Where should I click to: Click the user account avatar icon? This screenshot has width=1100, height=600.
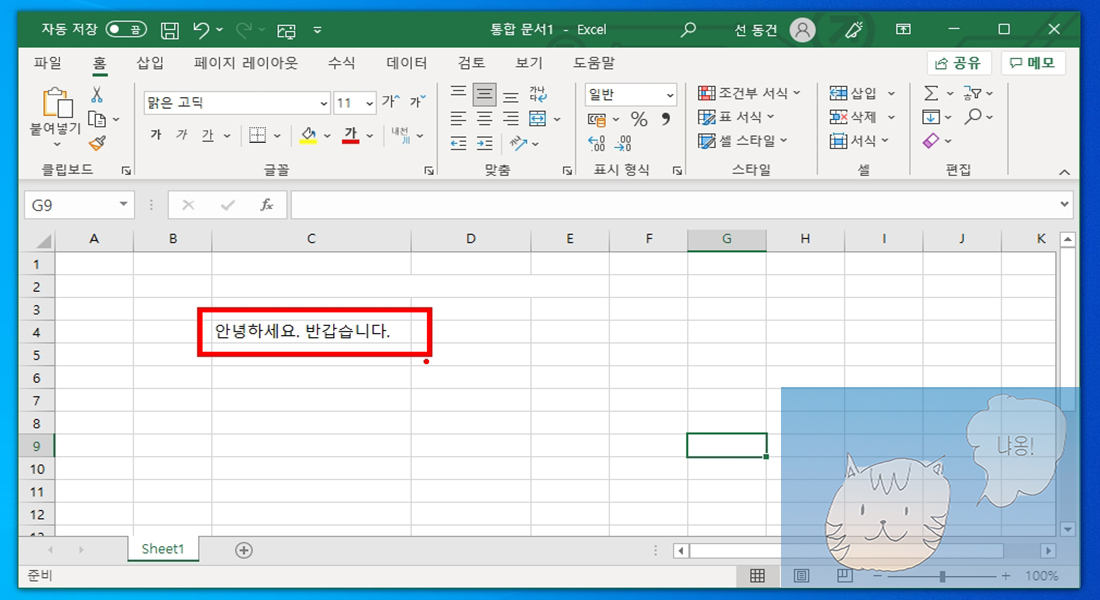point(802,29)
